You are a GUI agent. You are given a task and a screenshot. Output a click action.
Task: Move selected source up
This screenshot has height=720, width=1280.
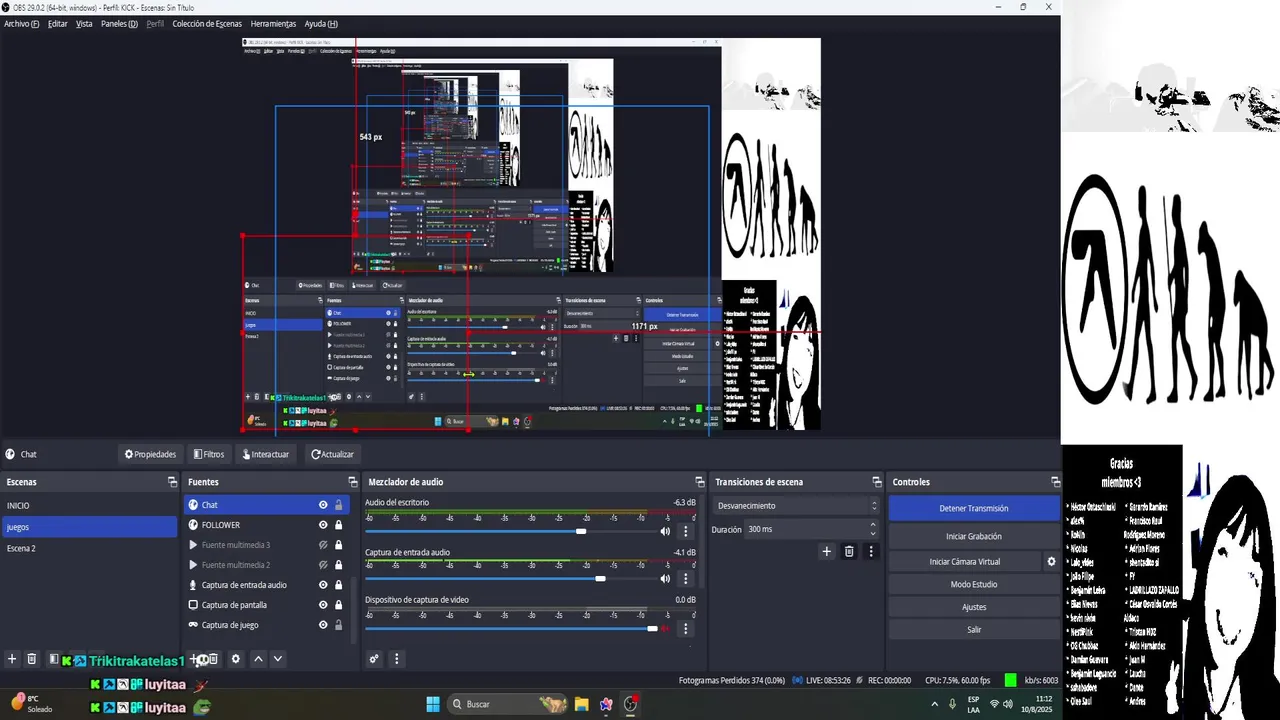(258, 659)
